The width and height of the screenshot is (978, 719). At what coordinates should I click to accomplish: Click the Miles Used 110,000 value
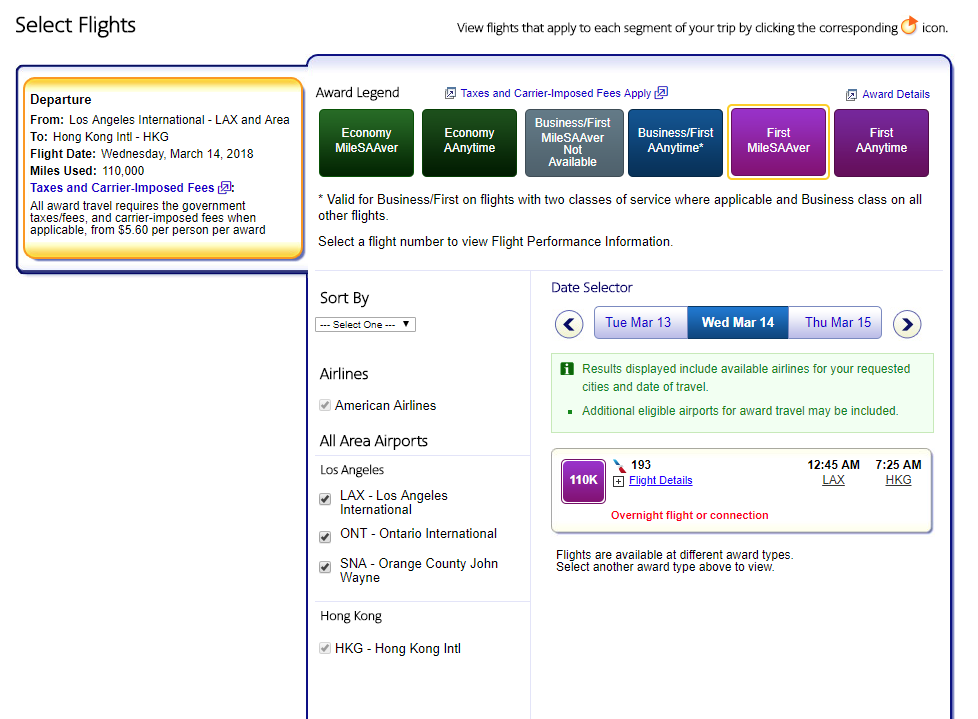click(123, 171)
